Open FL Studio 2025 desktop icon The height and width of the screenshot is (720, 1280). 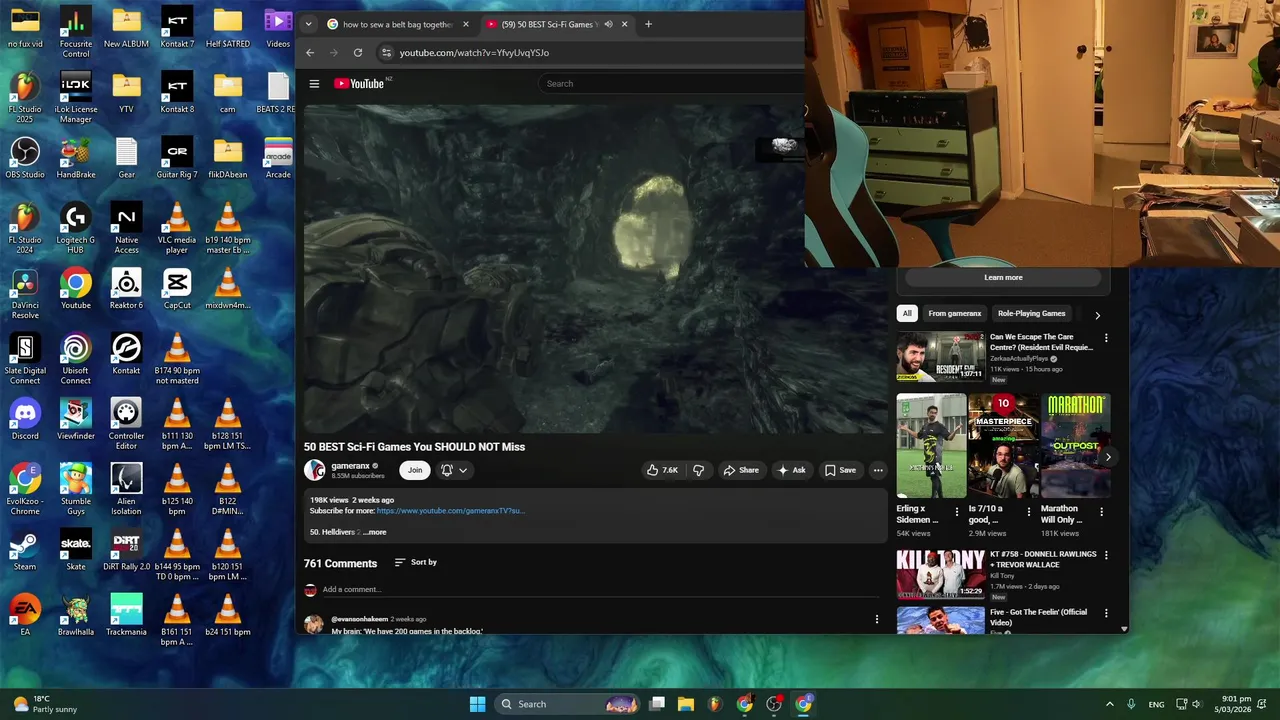click(25, 98)
